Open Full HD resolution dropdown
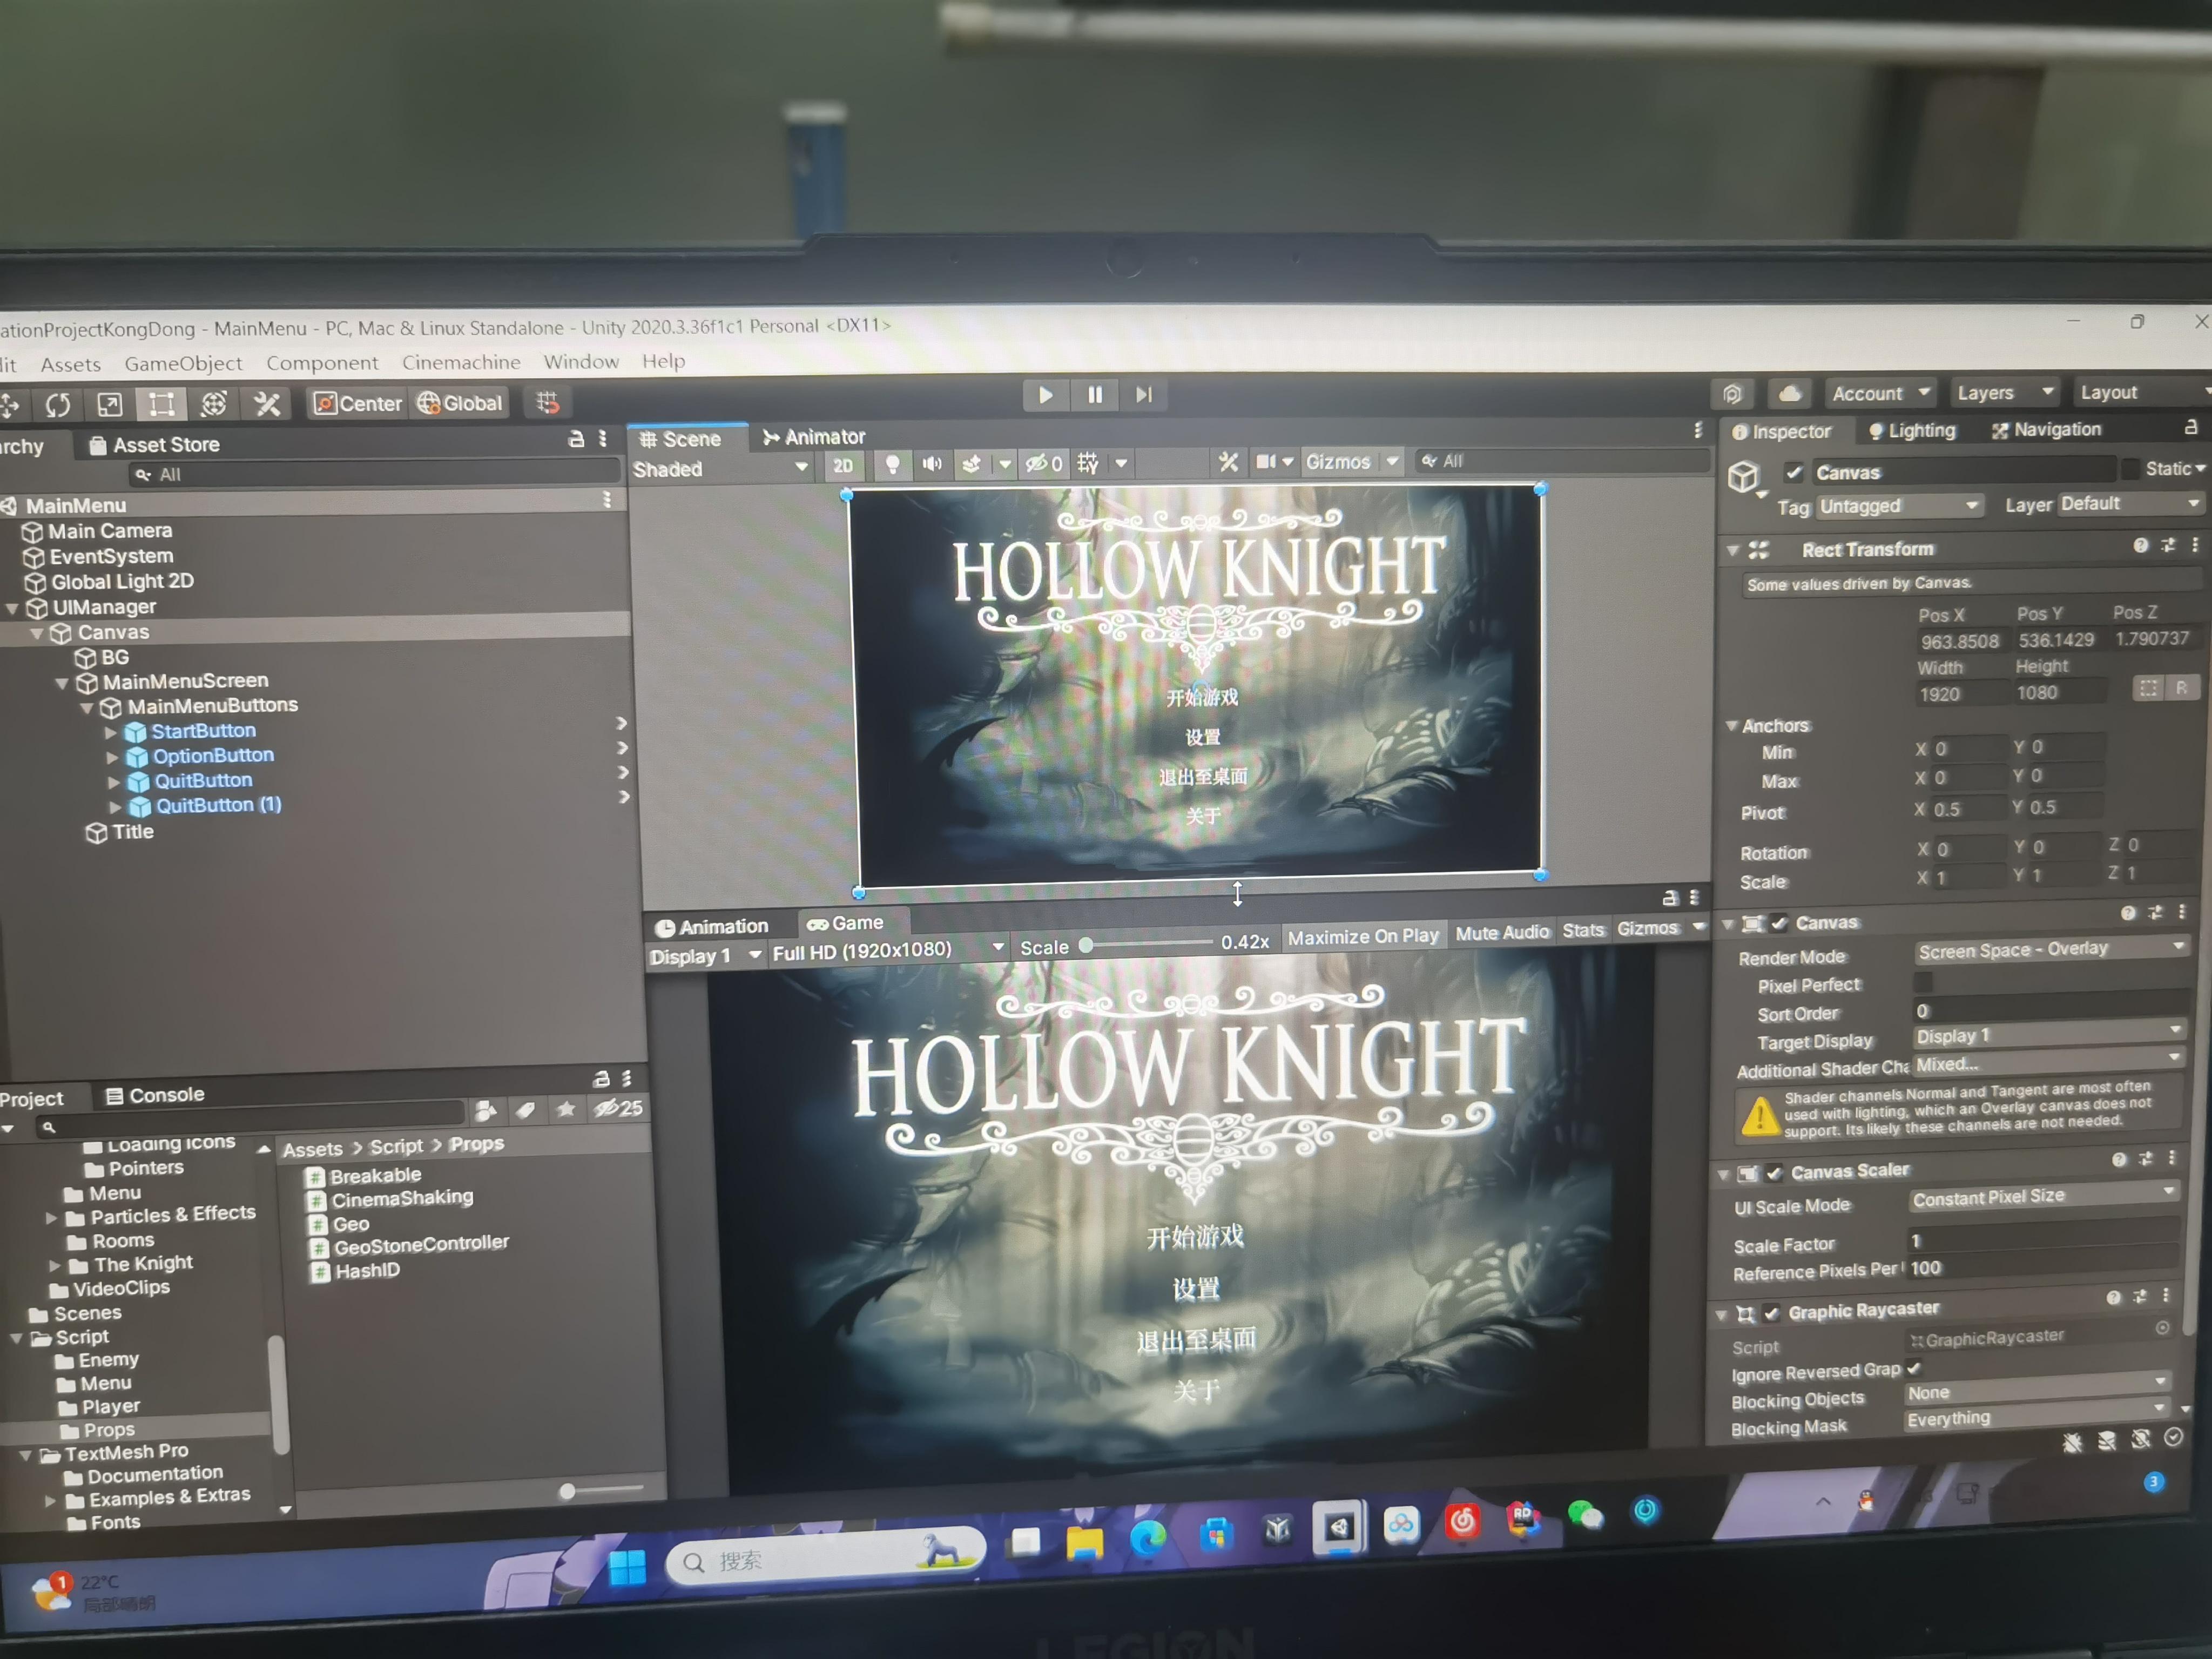 coord(888,950)
